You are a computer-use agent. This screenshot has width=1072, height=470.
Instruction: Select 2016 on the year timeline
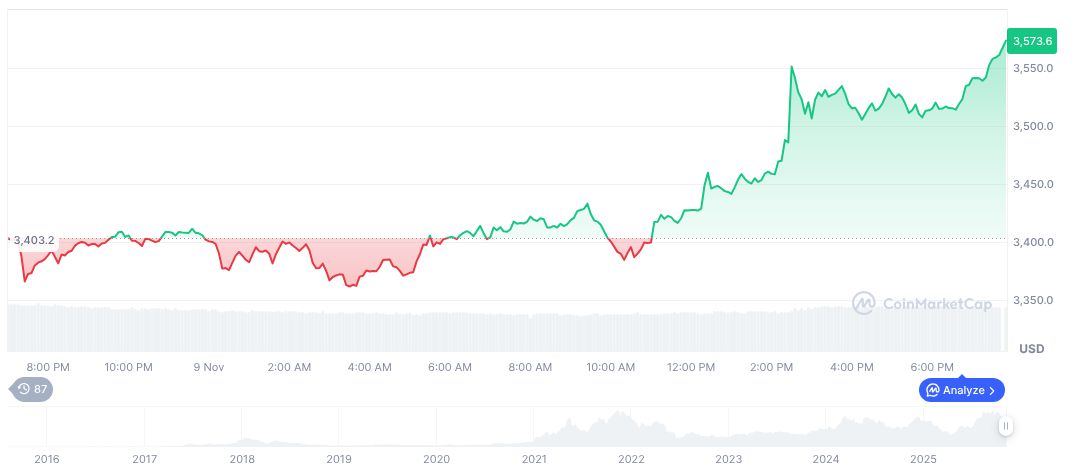[47, 459]
